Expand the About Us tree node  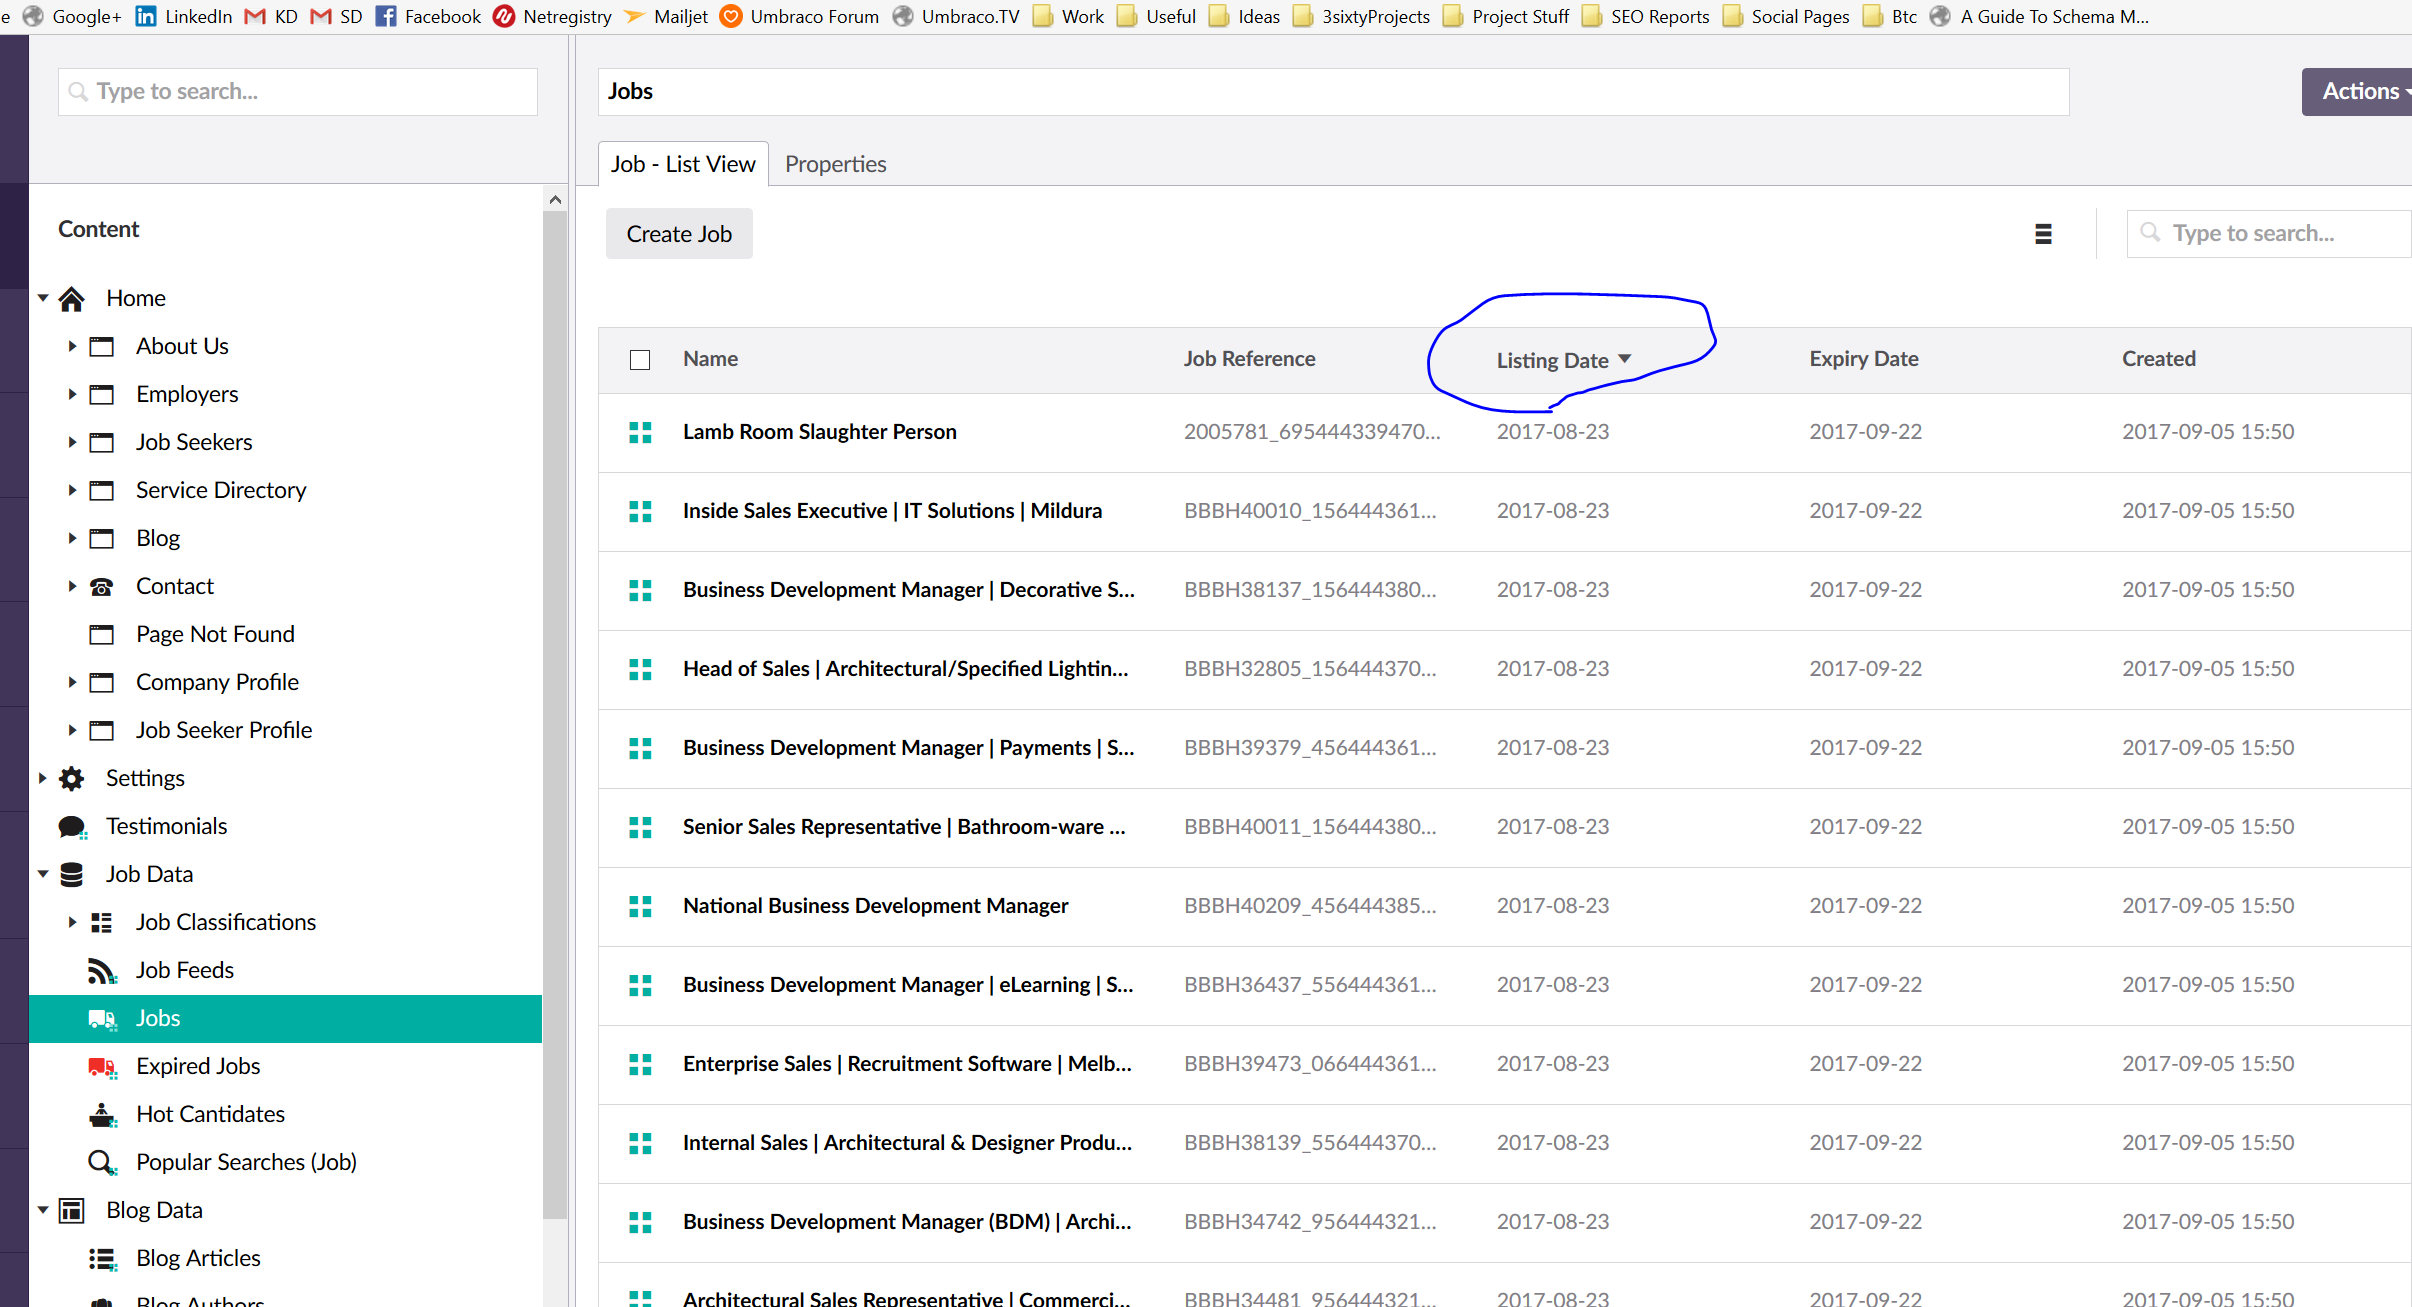click(x=72, y=346)
